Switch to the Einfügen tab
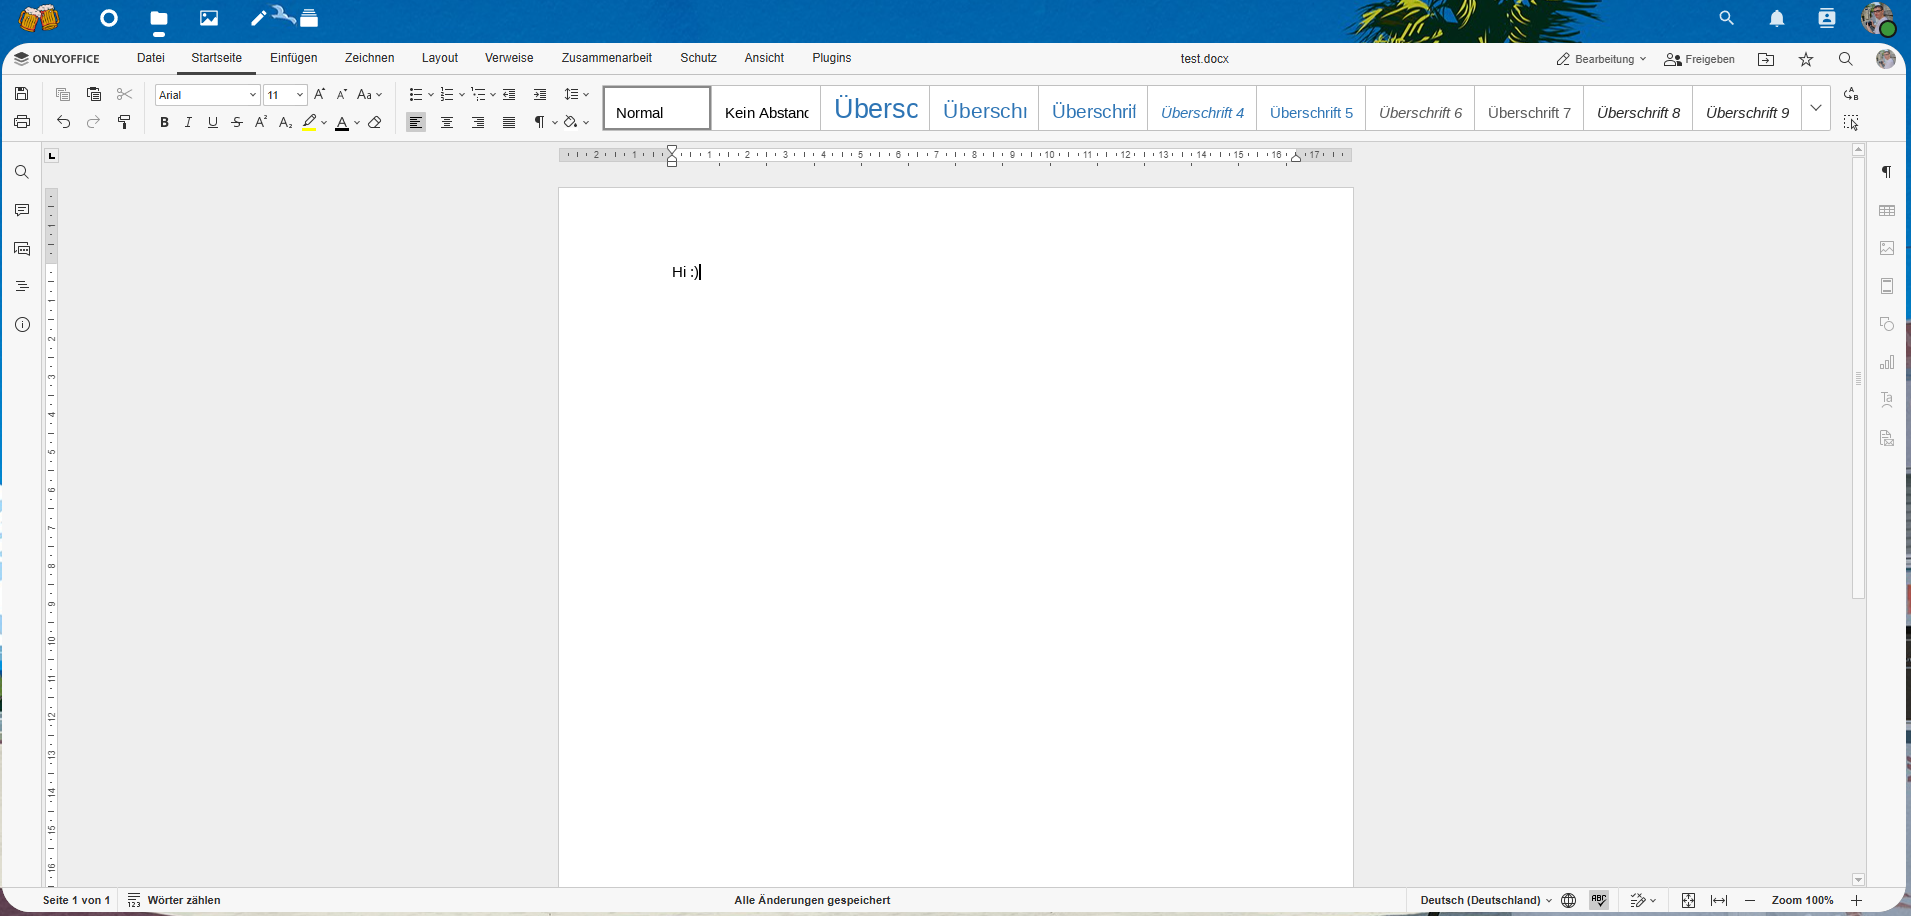This screenshot has height=916, width=1911. click(x=294, y=58)
